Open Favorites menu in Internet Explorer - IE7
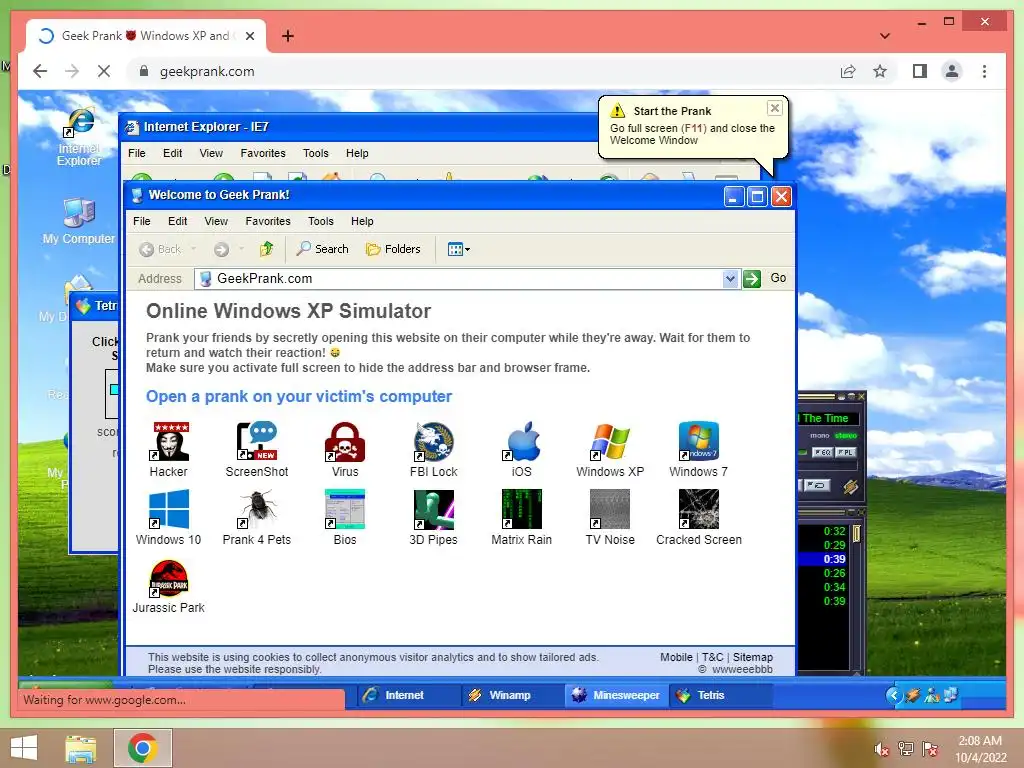This screenshot has width=1024, height=768. click(263, 153)
